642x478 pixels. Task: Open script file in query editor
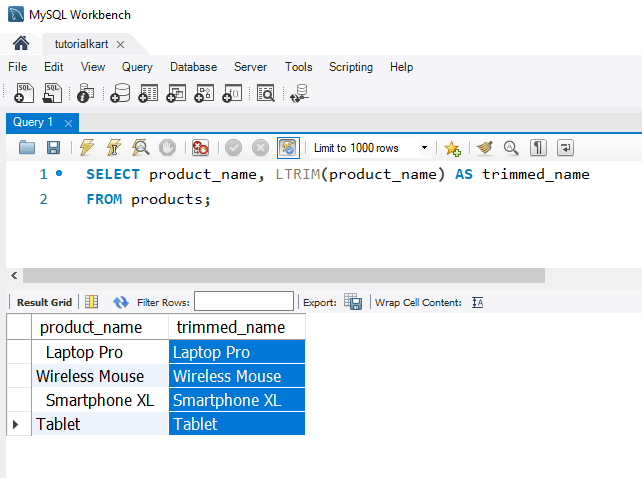(x=27, y=147)
